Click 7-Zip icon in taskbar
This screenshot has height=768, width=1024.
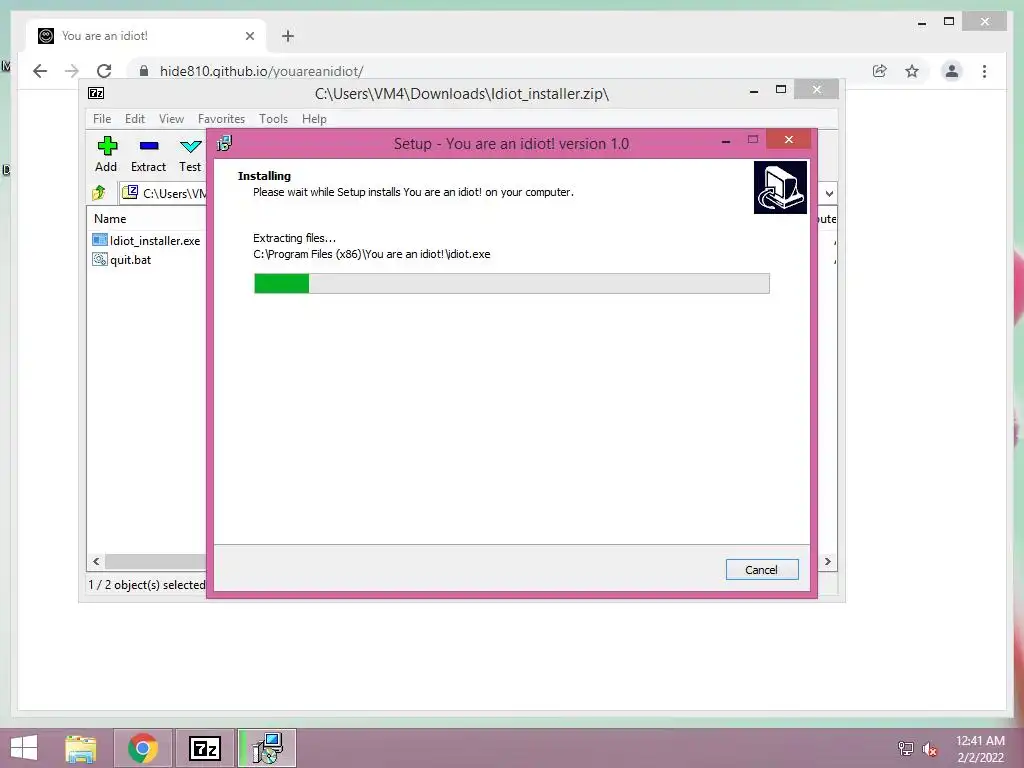pyautogui.click(x=204, y=748)
